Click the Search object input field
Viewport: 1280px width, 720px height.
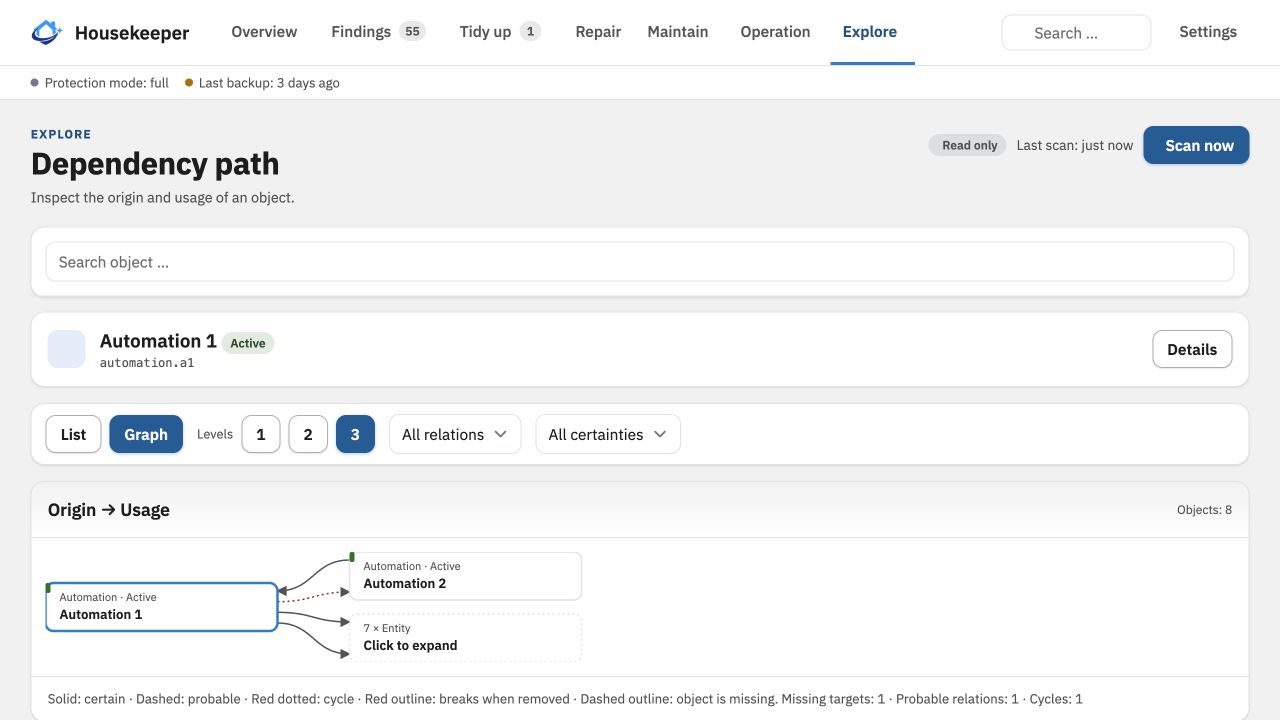pos(640,262)
